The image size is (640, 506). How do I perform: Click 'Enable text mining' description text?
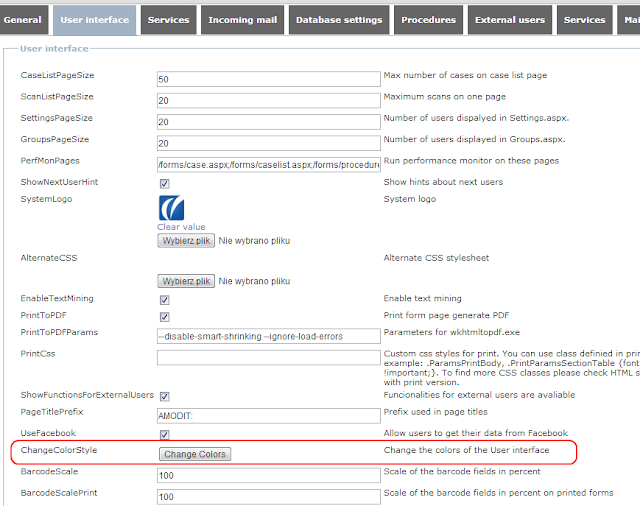(x=422, y=298)
